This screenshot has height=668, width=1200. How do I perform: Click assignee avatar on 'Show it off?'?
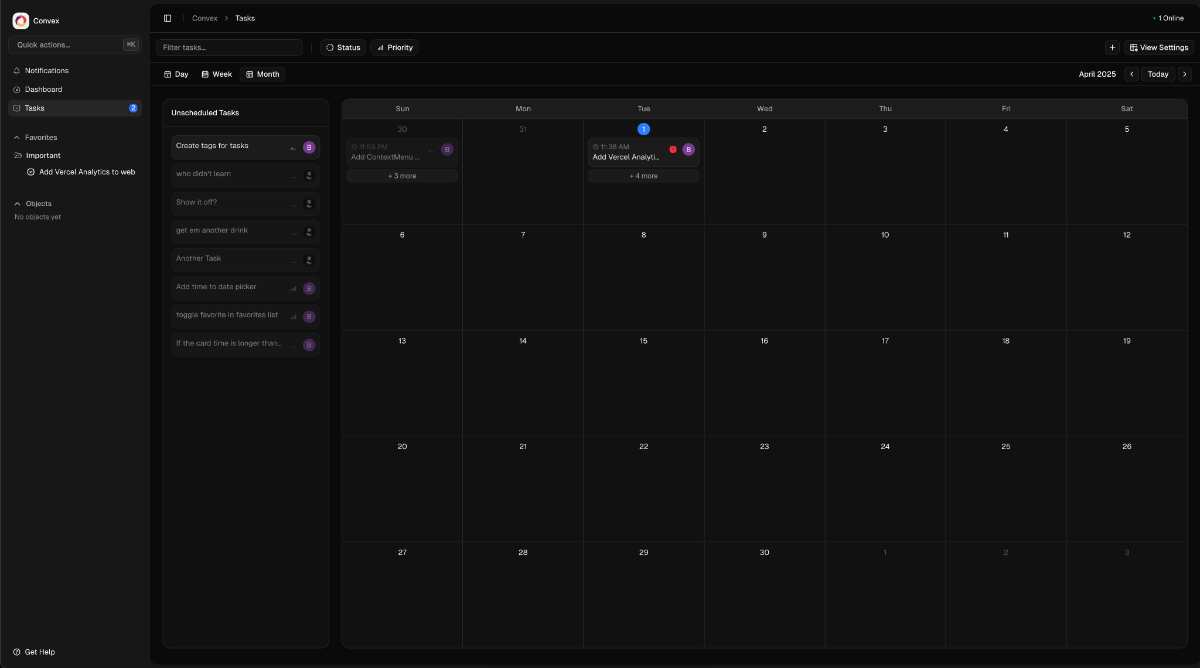click(x=309, y=203)
